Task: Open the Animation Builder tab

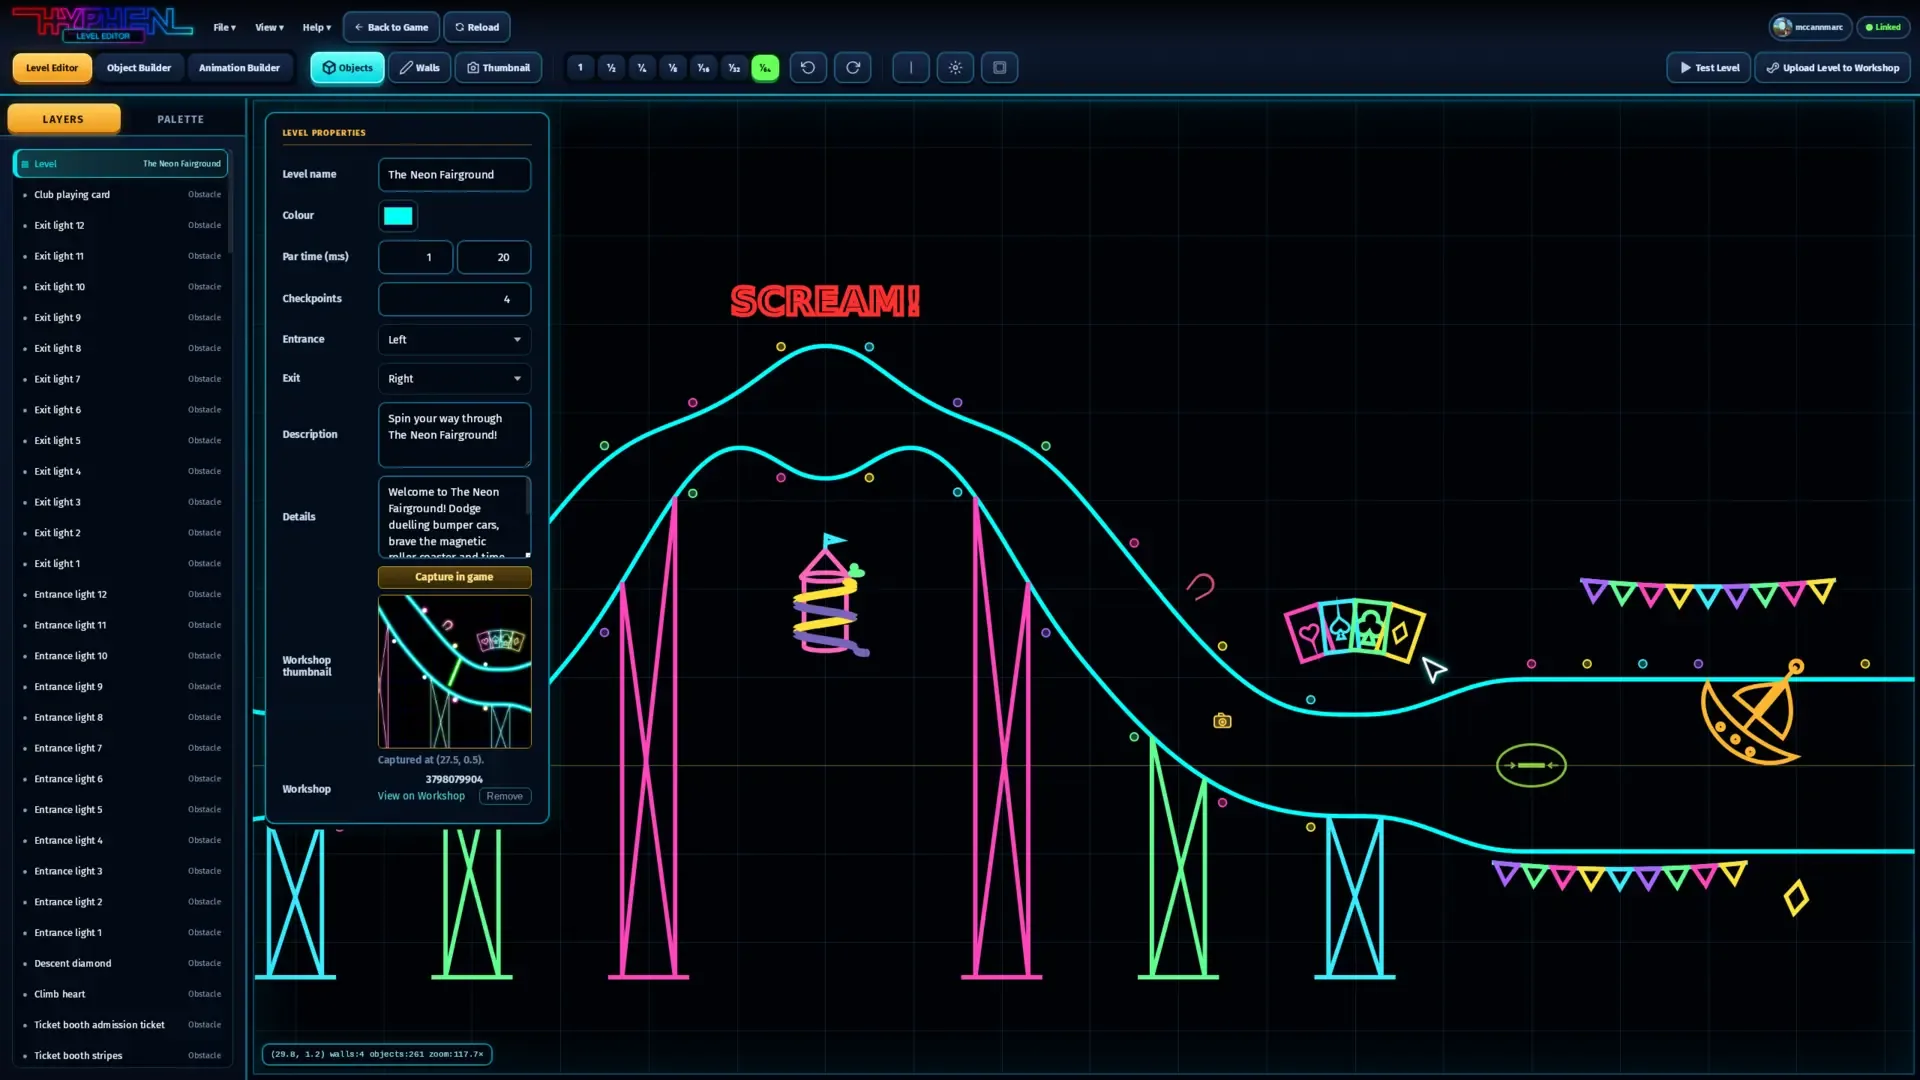Action: pos(239,68)
